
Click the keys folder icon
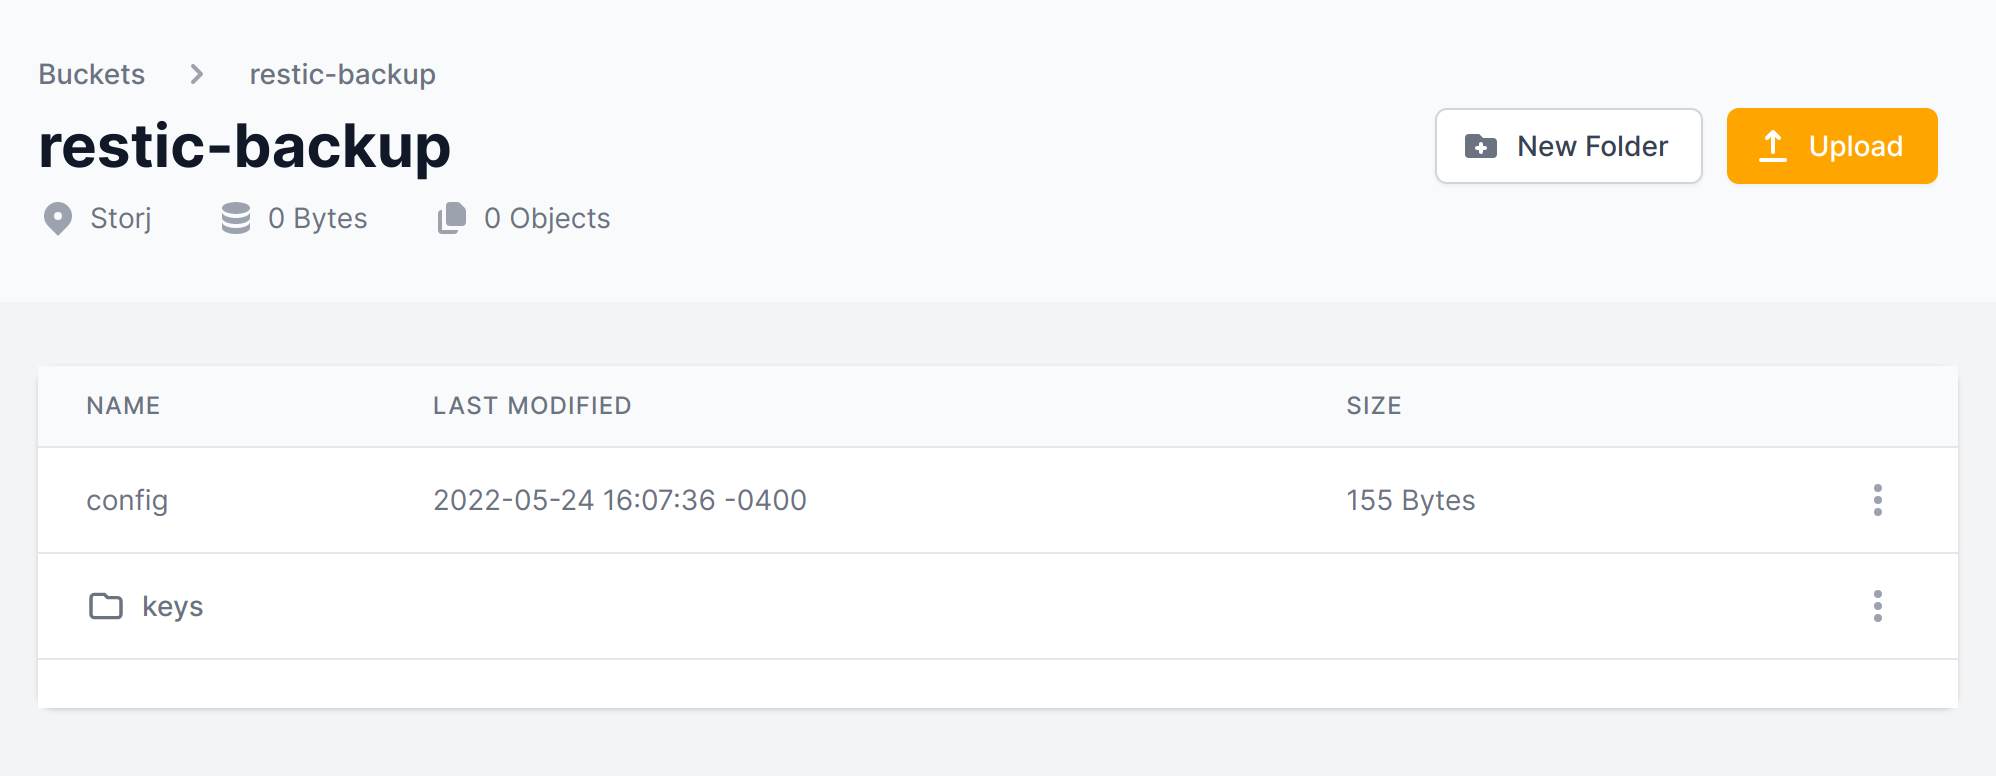(x=106, y=606)
